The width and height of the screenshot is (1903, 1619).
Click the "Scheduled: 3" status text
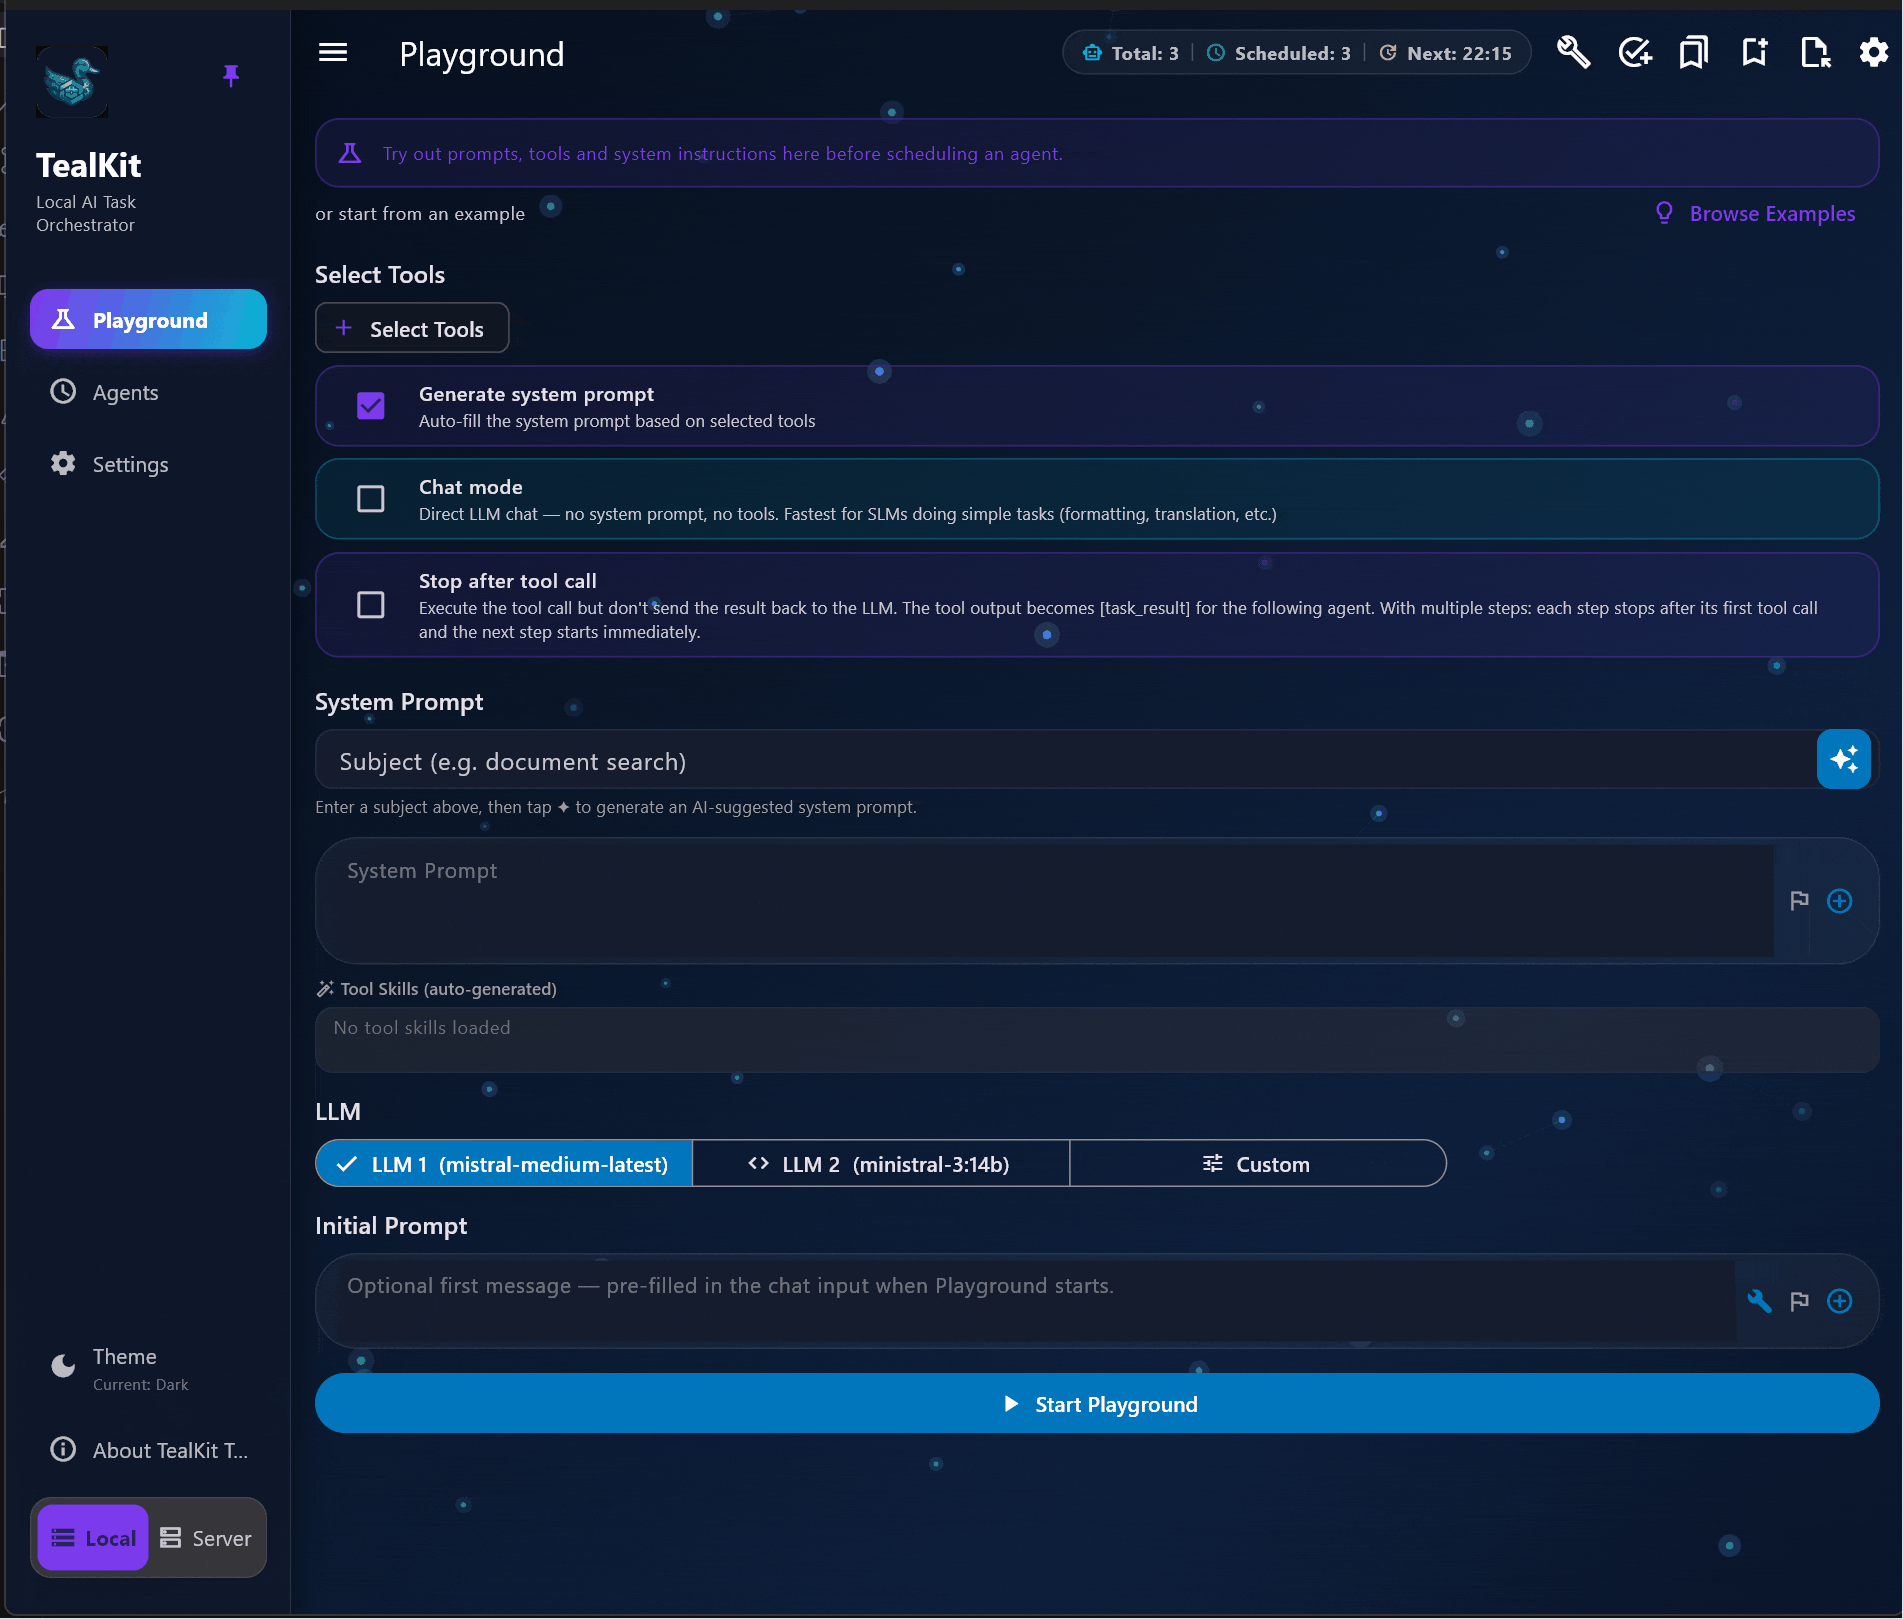point(1293,53)
